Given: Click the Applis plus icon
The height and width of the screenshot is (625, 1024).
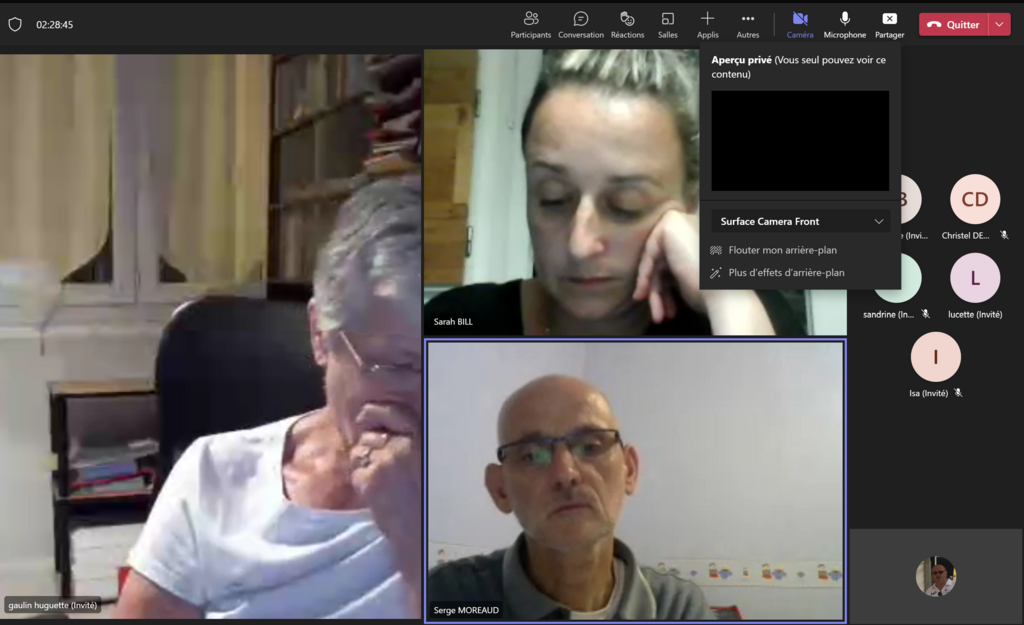Looking at the screenshot, I should point(707,19).
